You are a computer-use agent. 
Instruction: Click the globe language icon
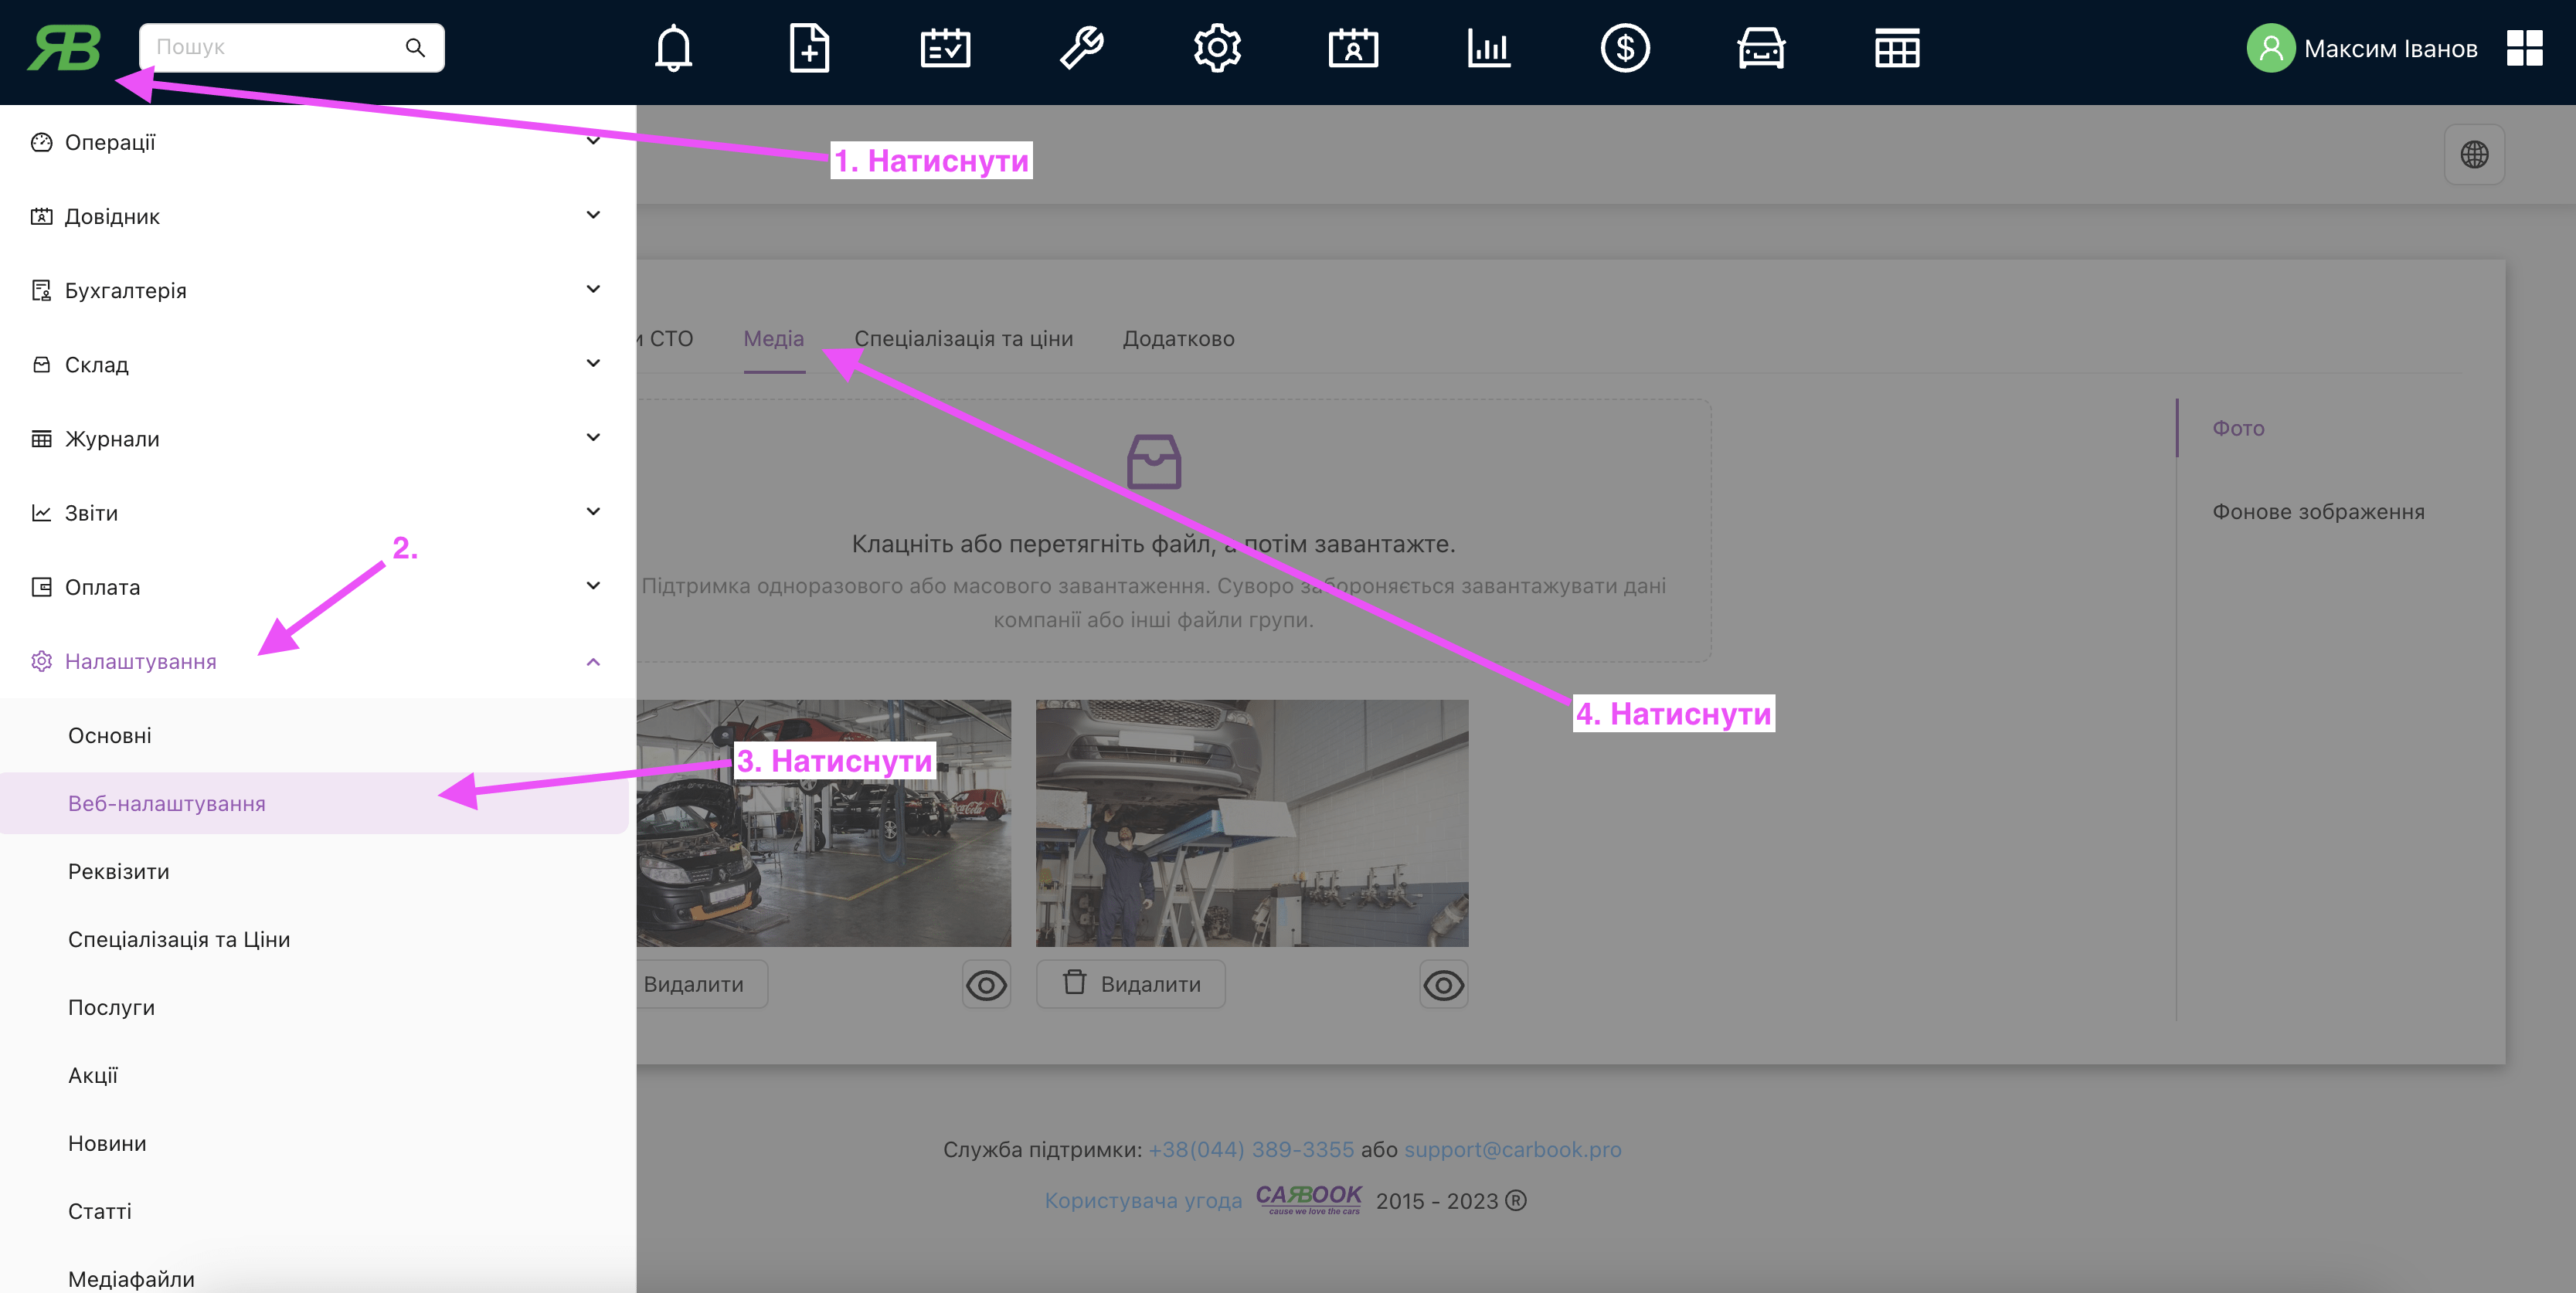[x=2474, y=155]
